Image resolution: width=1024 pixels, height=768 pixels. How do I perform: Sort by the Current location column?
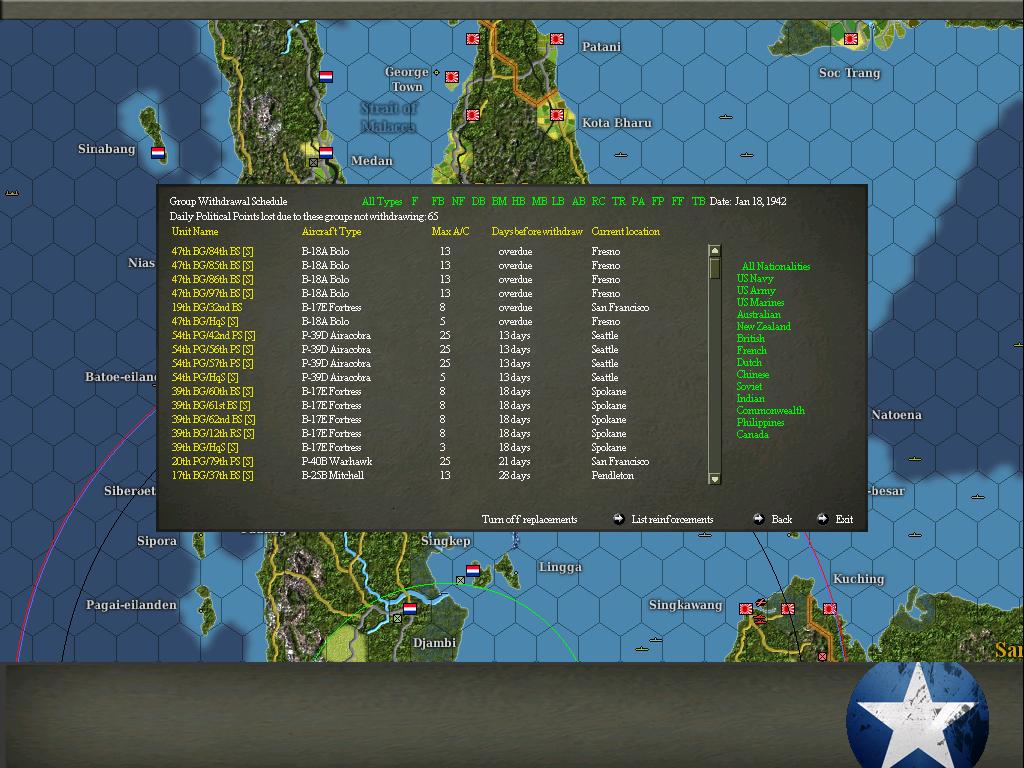tap(626, 231)
